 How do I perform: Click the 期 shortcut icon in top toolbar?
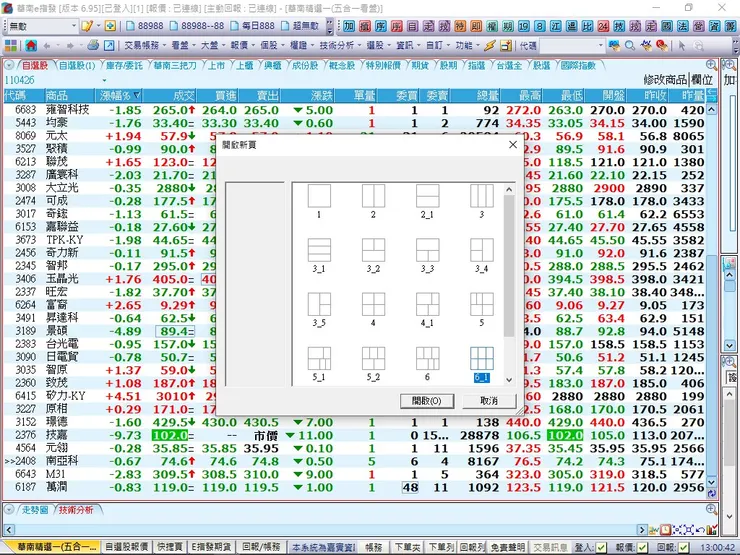coord(508,26)
